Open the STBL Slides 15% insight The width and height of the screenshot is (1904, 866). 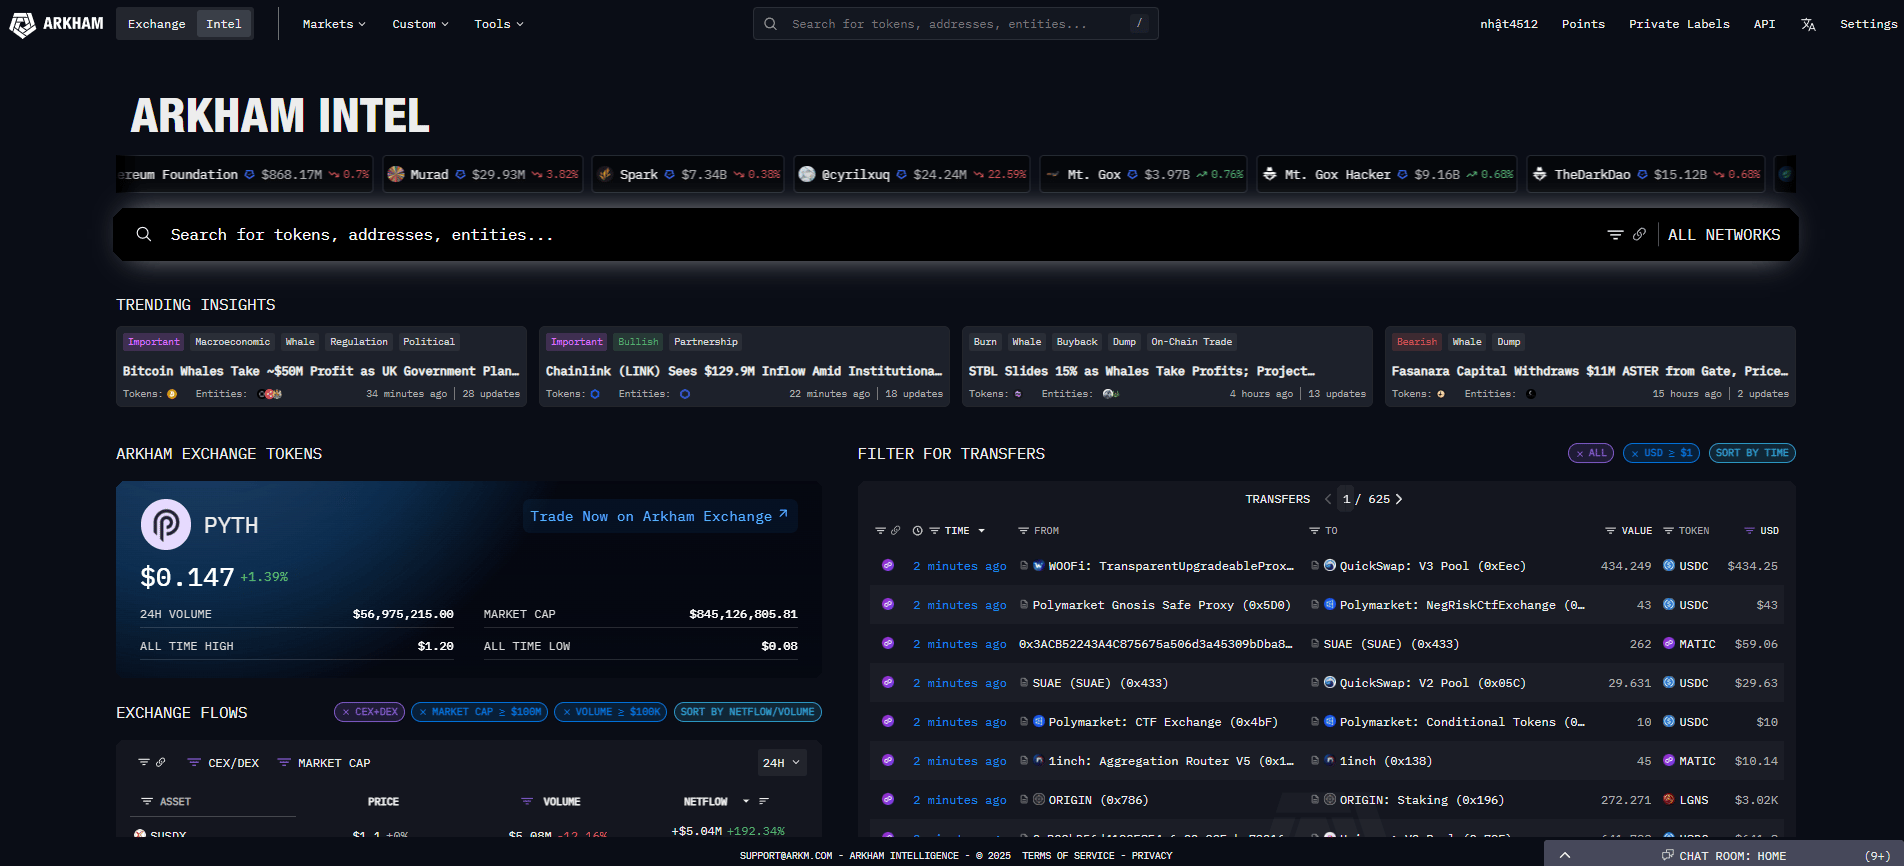[1167, 366]
